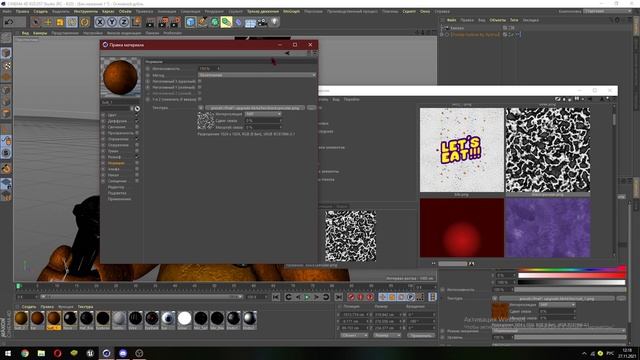Select the Live Selection cursor tool
This screenshot has height=360, width=640.
36,22
